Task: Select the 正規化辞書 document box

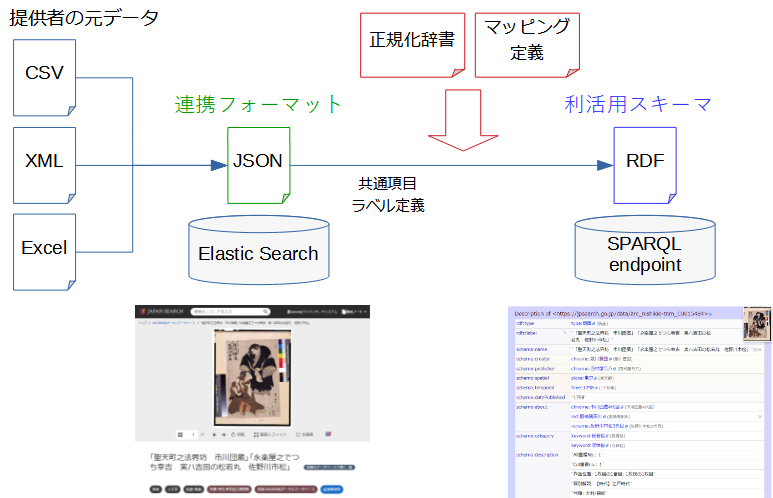Action: click(x=412, y=45)
